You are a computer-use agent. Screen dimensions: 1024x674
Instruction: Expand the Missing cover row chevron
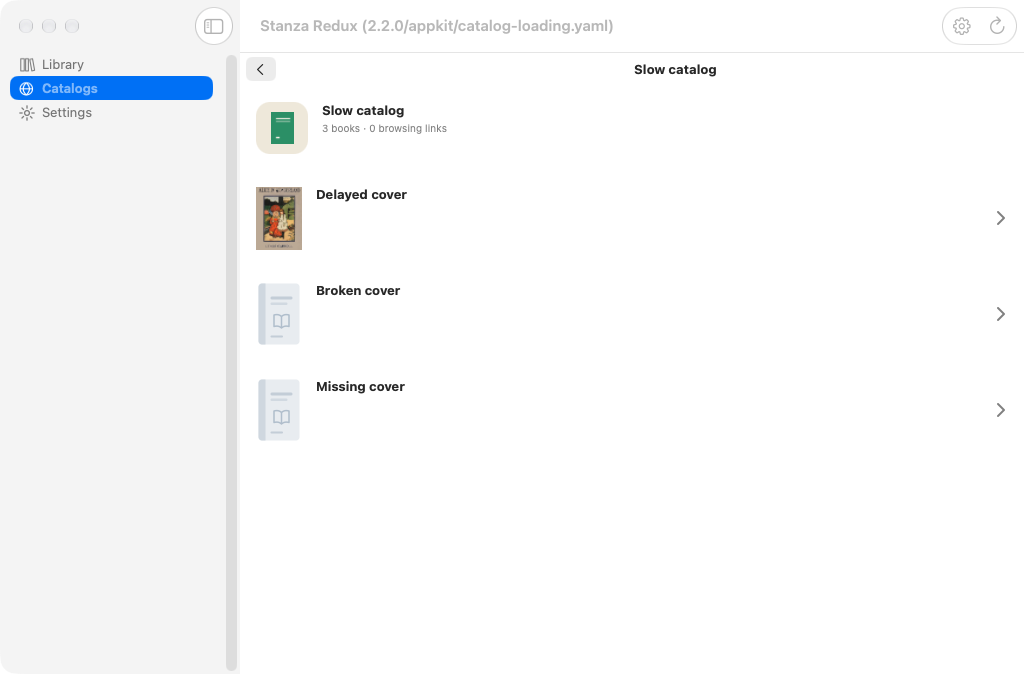[1000, 410]
